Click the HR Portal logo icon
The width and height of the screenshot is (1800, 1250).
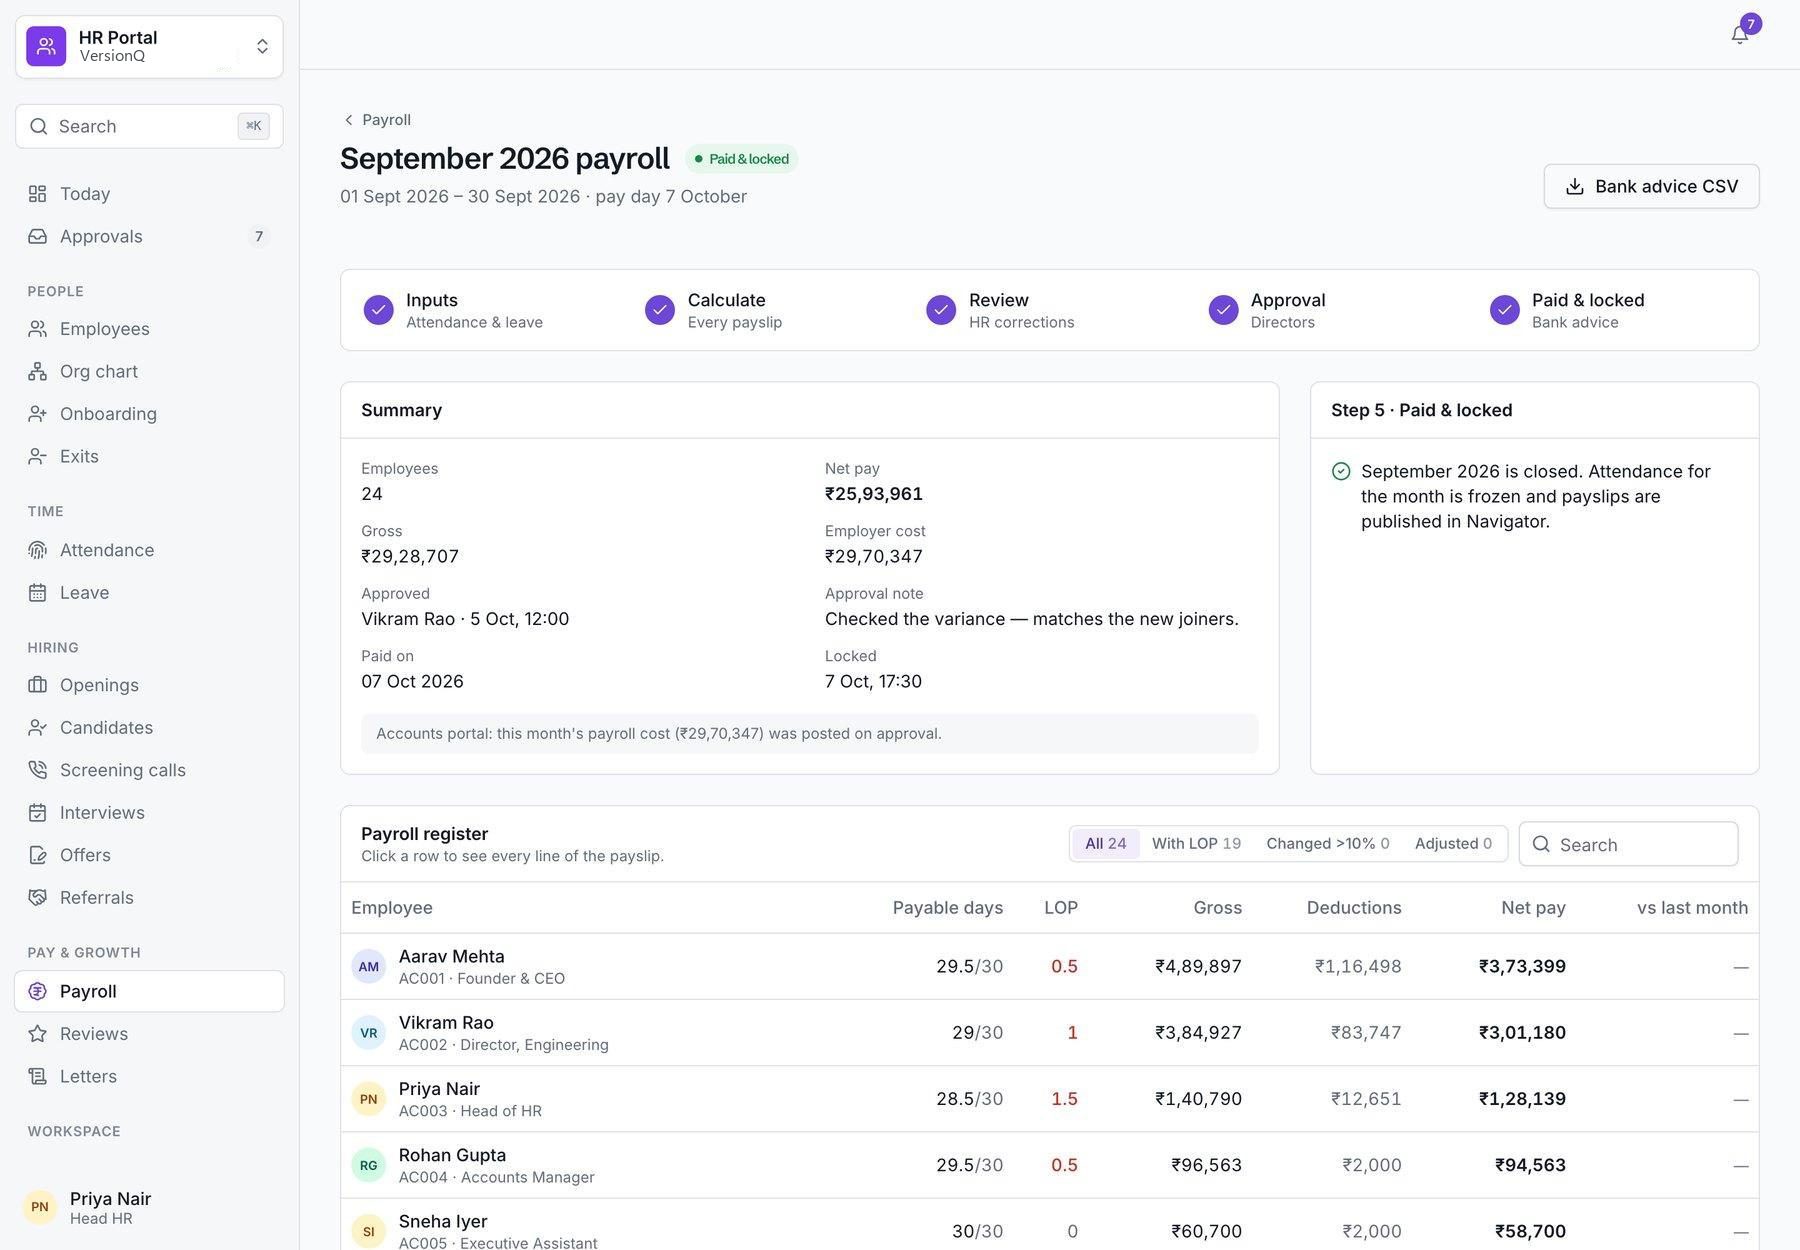coord(46,46)
